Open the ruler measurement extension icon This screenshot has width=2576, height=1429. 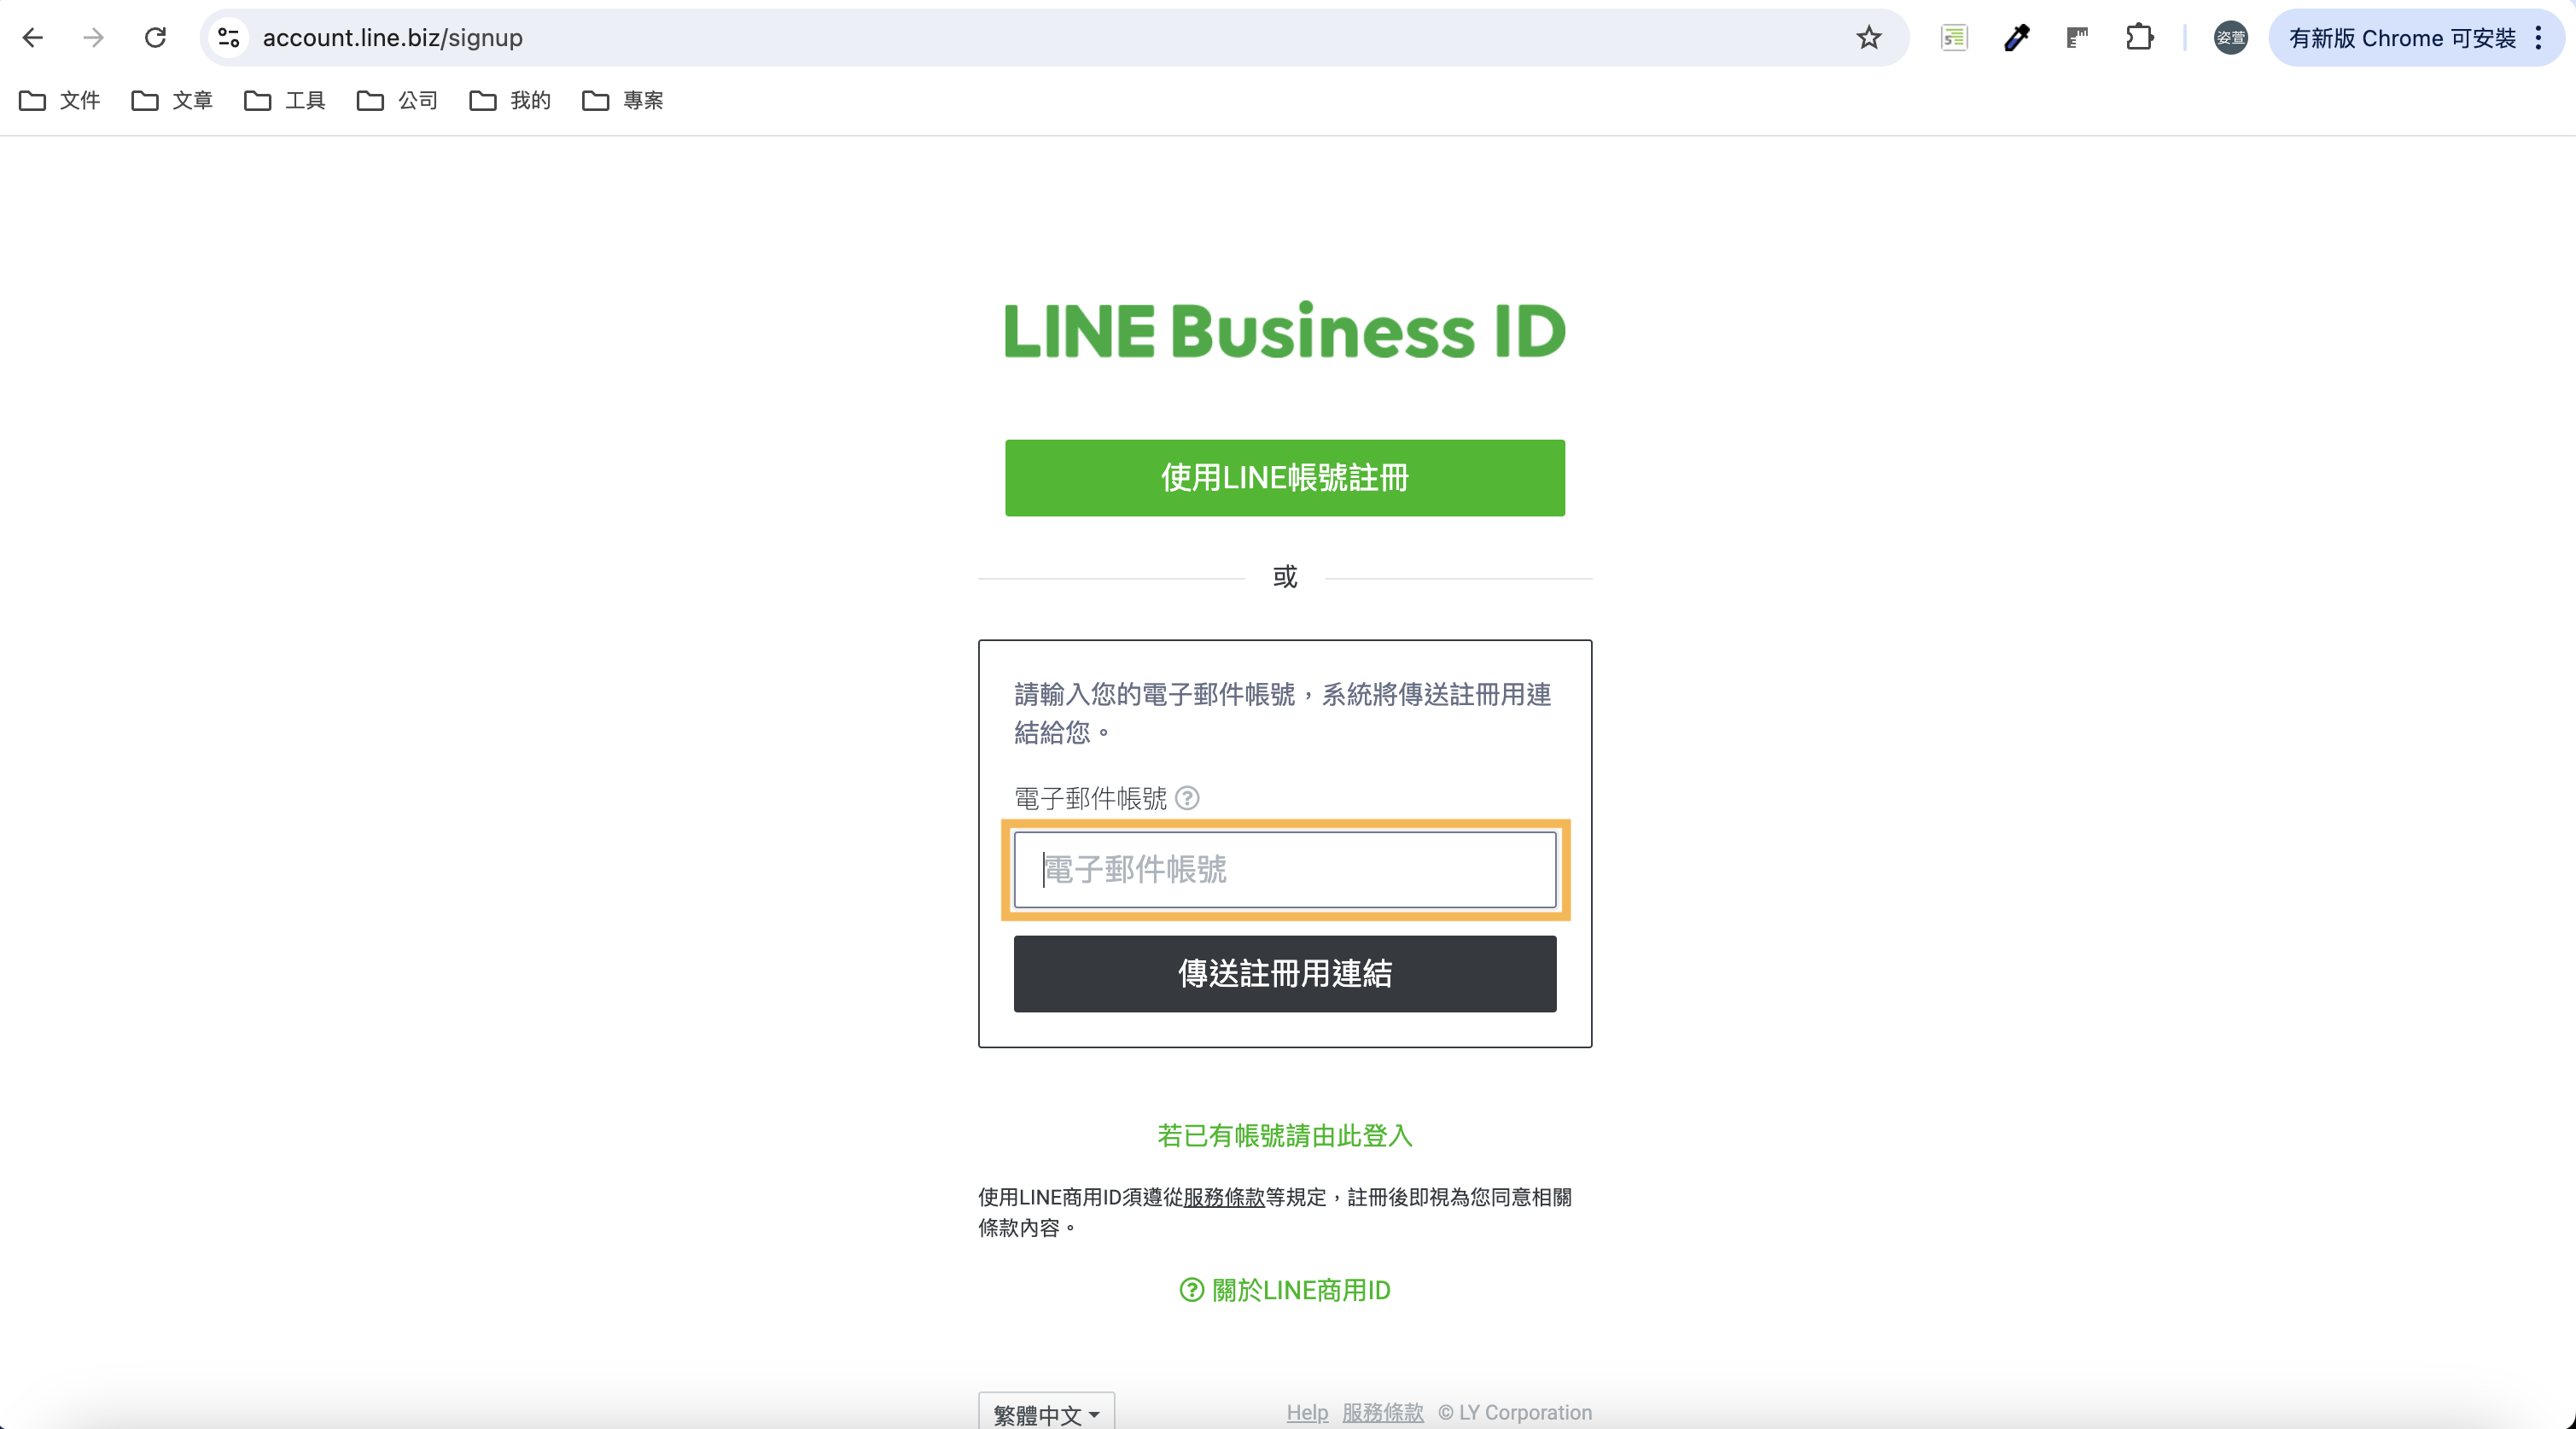pyautogui.click(x=2077, y=38)
